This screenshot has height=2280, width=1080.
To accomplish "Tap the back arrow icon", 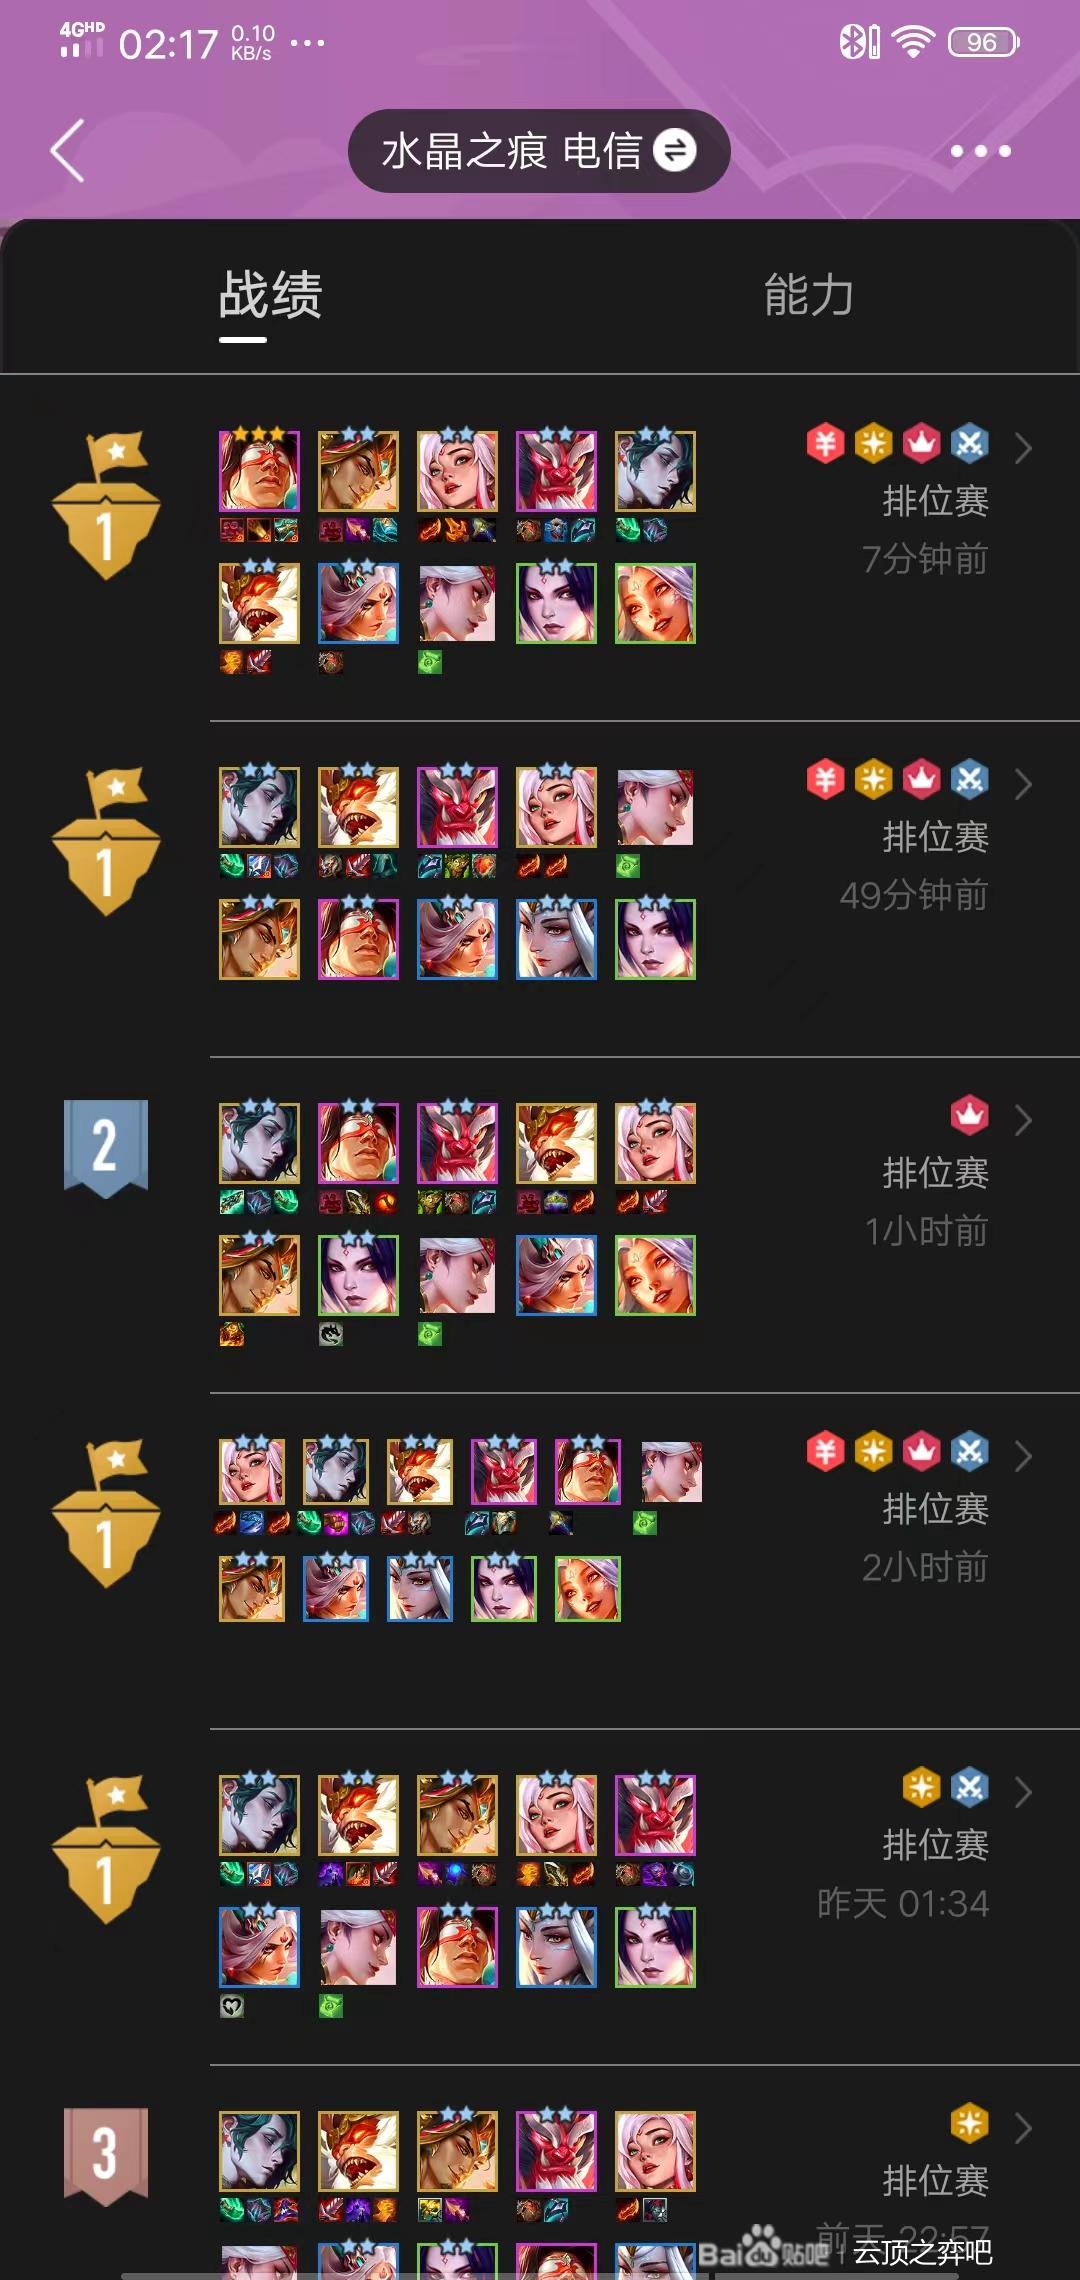I will click(x=68, y=151).
